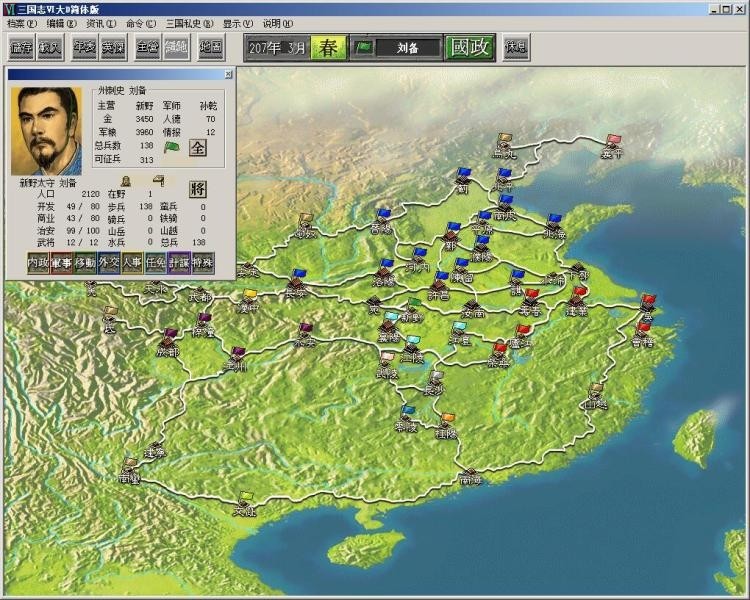Select the 計謀 stratagem command

tap(179, 263)
